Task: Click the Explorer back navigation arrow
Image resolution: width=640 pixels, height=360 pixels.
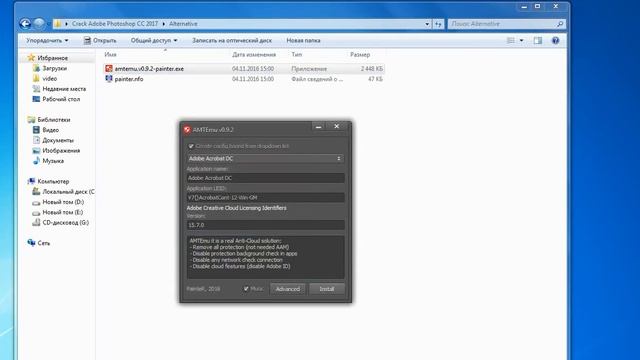Action: tap(25, 24)
